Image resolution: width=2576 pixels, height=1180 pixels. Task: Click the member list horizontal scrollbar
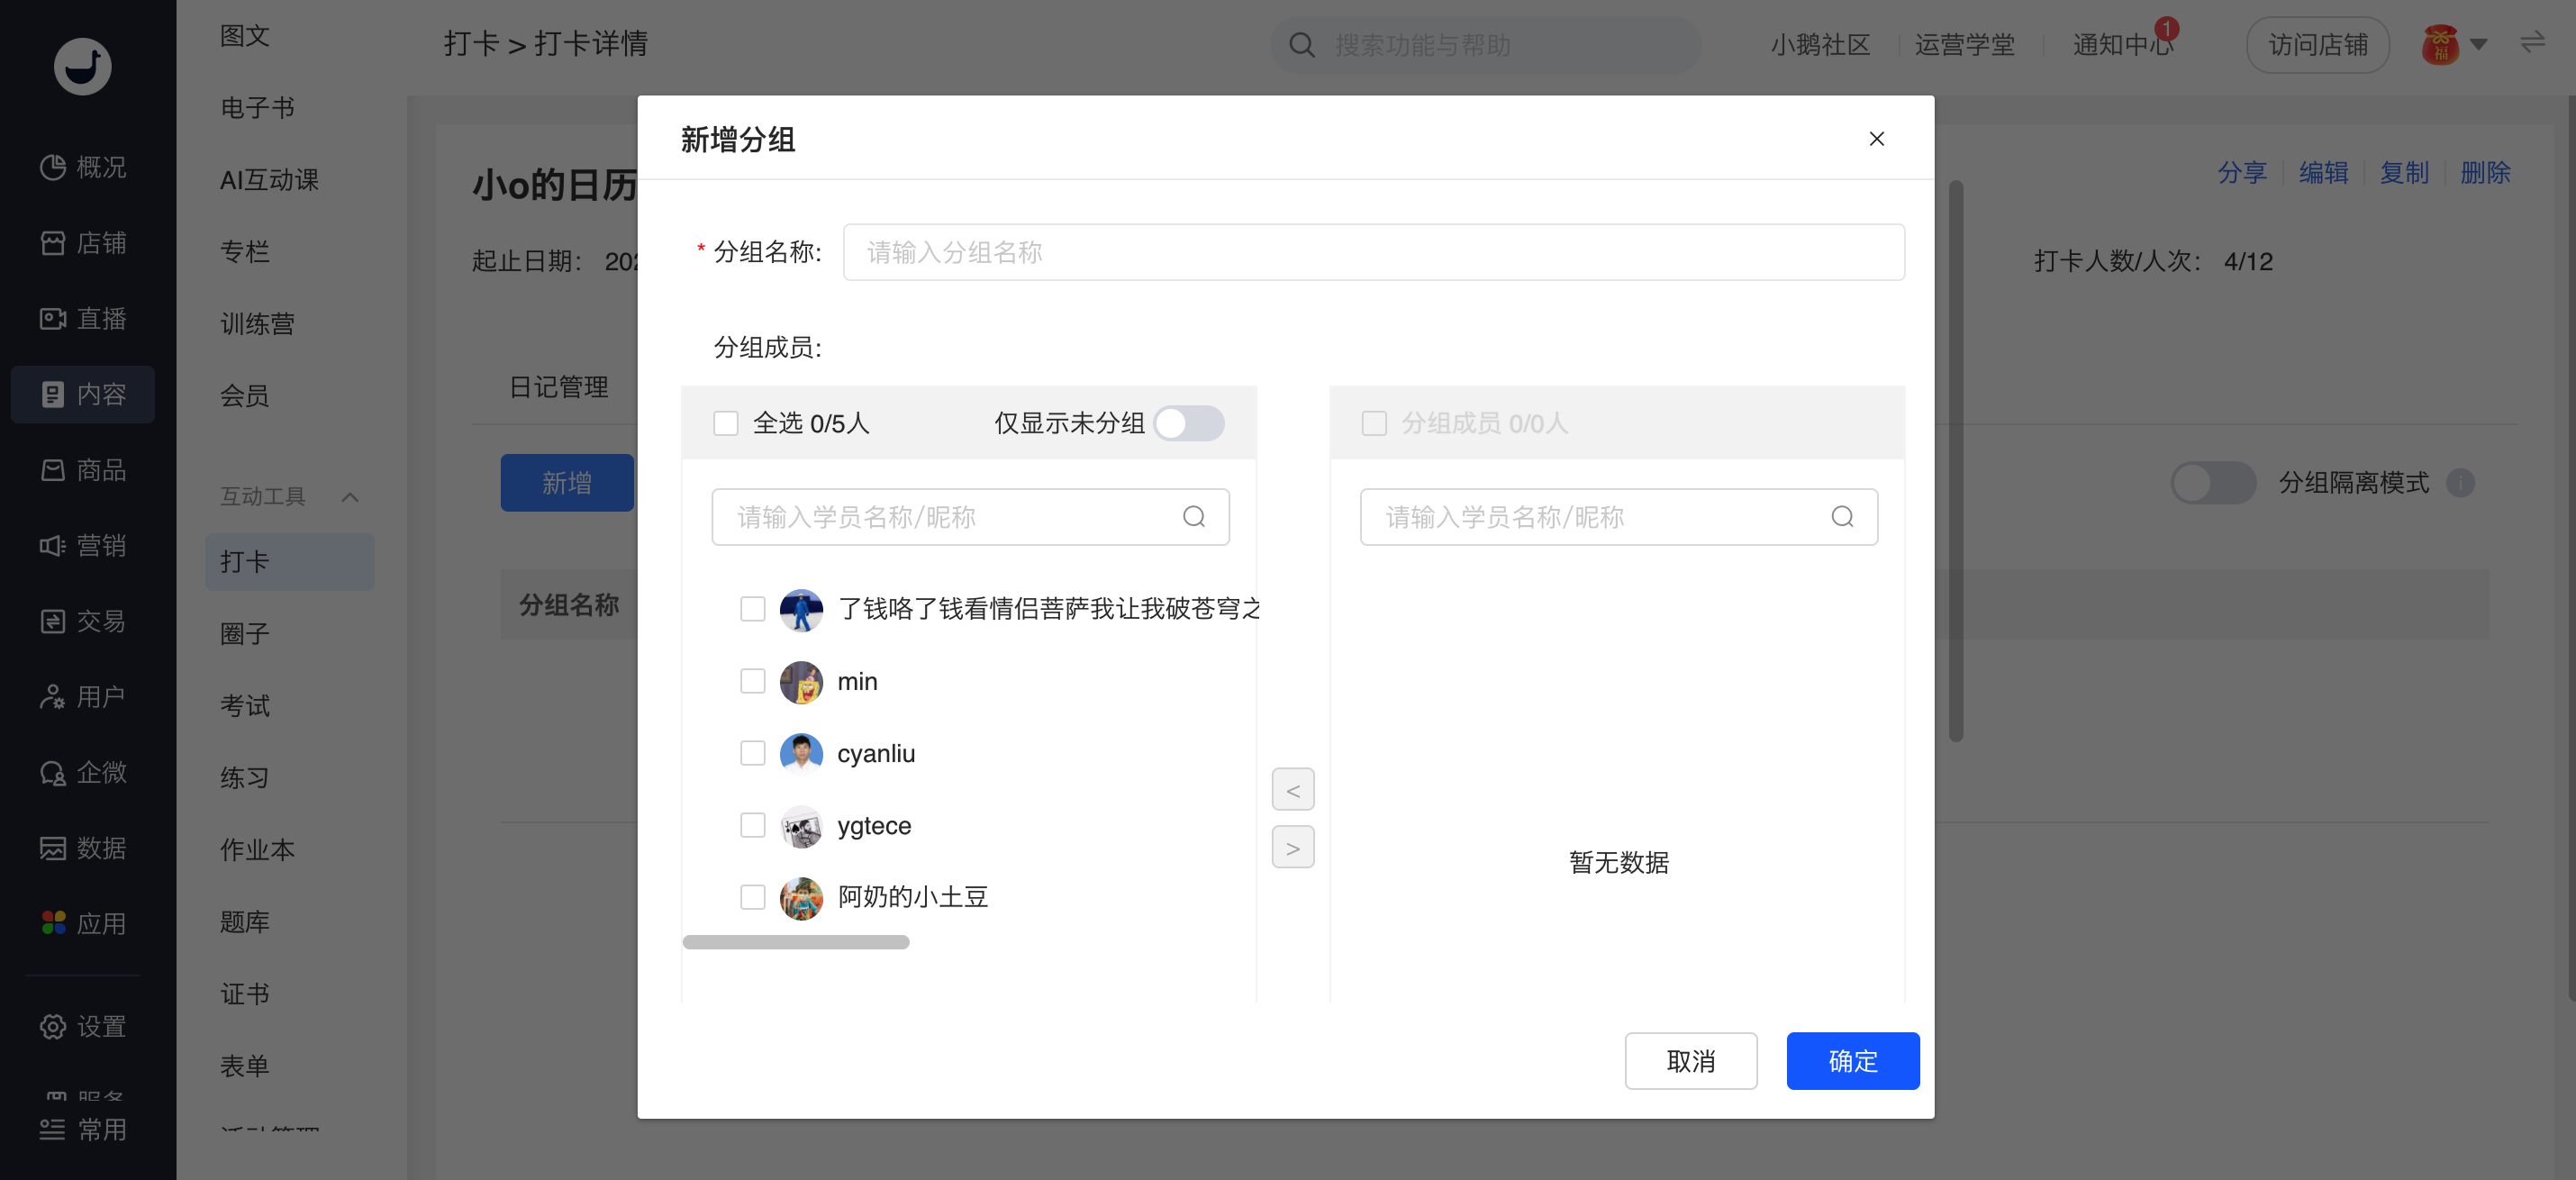795,942
